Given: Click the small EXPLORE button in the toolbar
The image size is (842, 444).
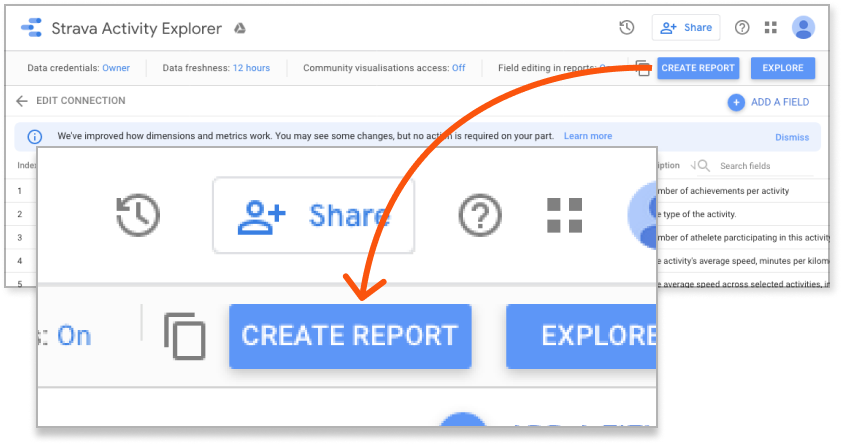Looking at the screenshot, I should (783, 68).
